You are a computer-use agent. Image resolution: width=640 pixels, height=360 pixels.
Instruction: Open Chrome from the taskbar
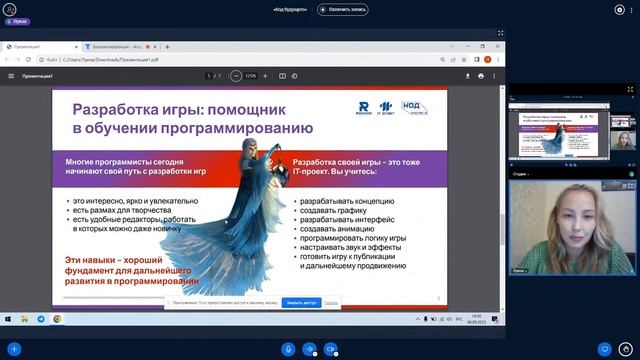click(57, 319)
